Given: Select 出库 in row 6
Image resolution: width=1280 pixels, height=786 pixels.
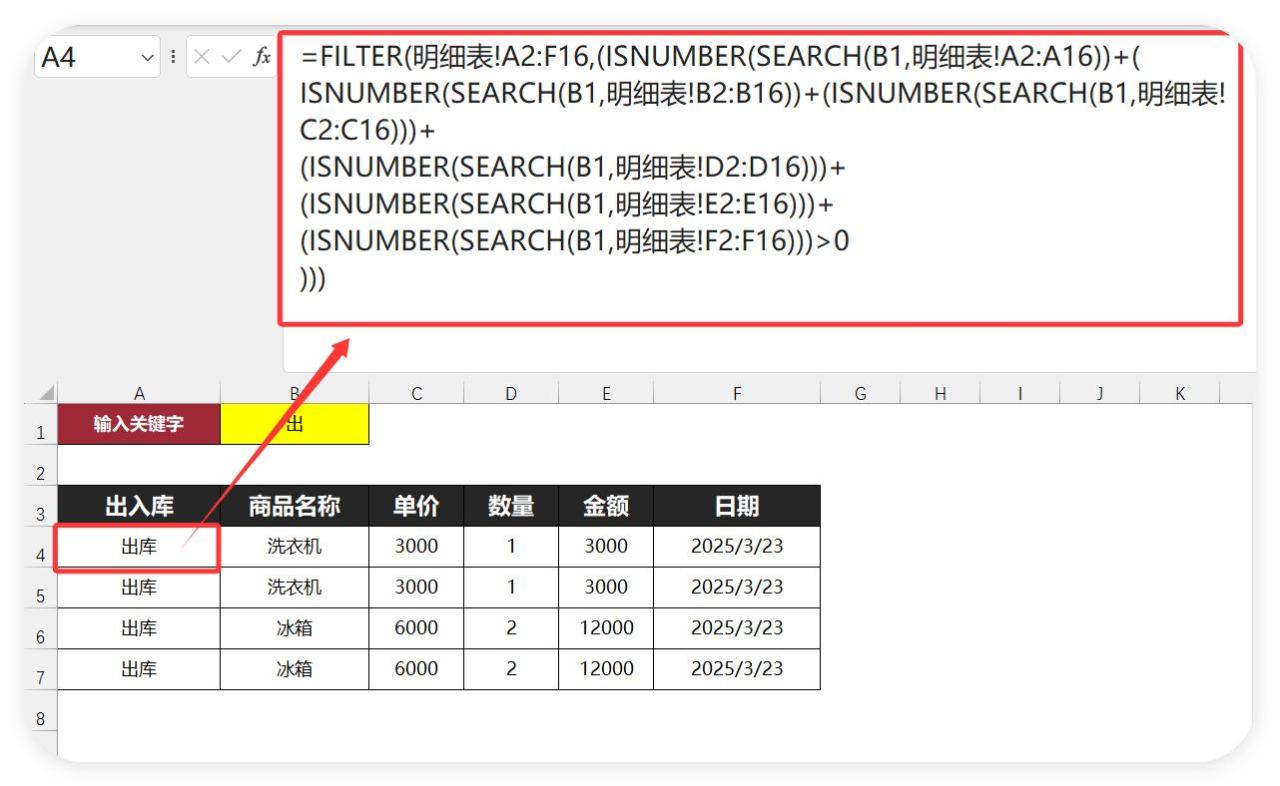Looking at the screenshot, I should coord(139,629).
